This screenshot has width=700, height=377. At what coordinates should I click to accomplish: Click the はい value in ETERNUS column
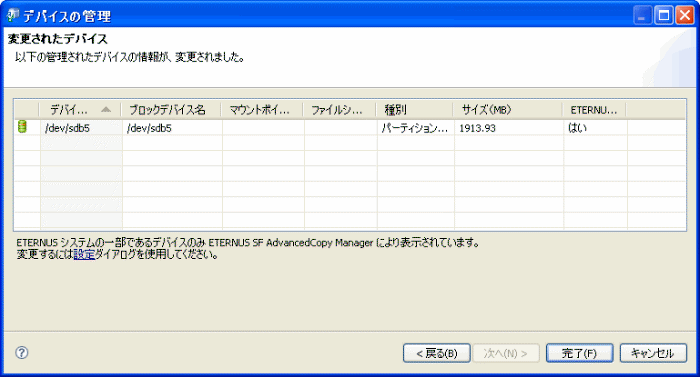tap(577, 128)
